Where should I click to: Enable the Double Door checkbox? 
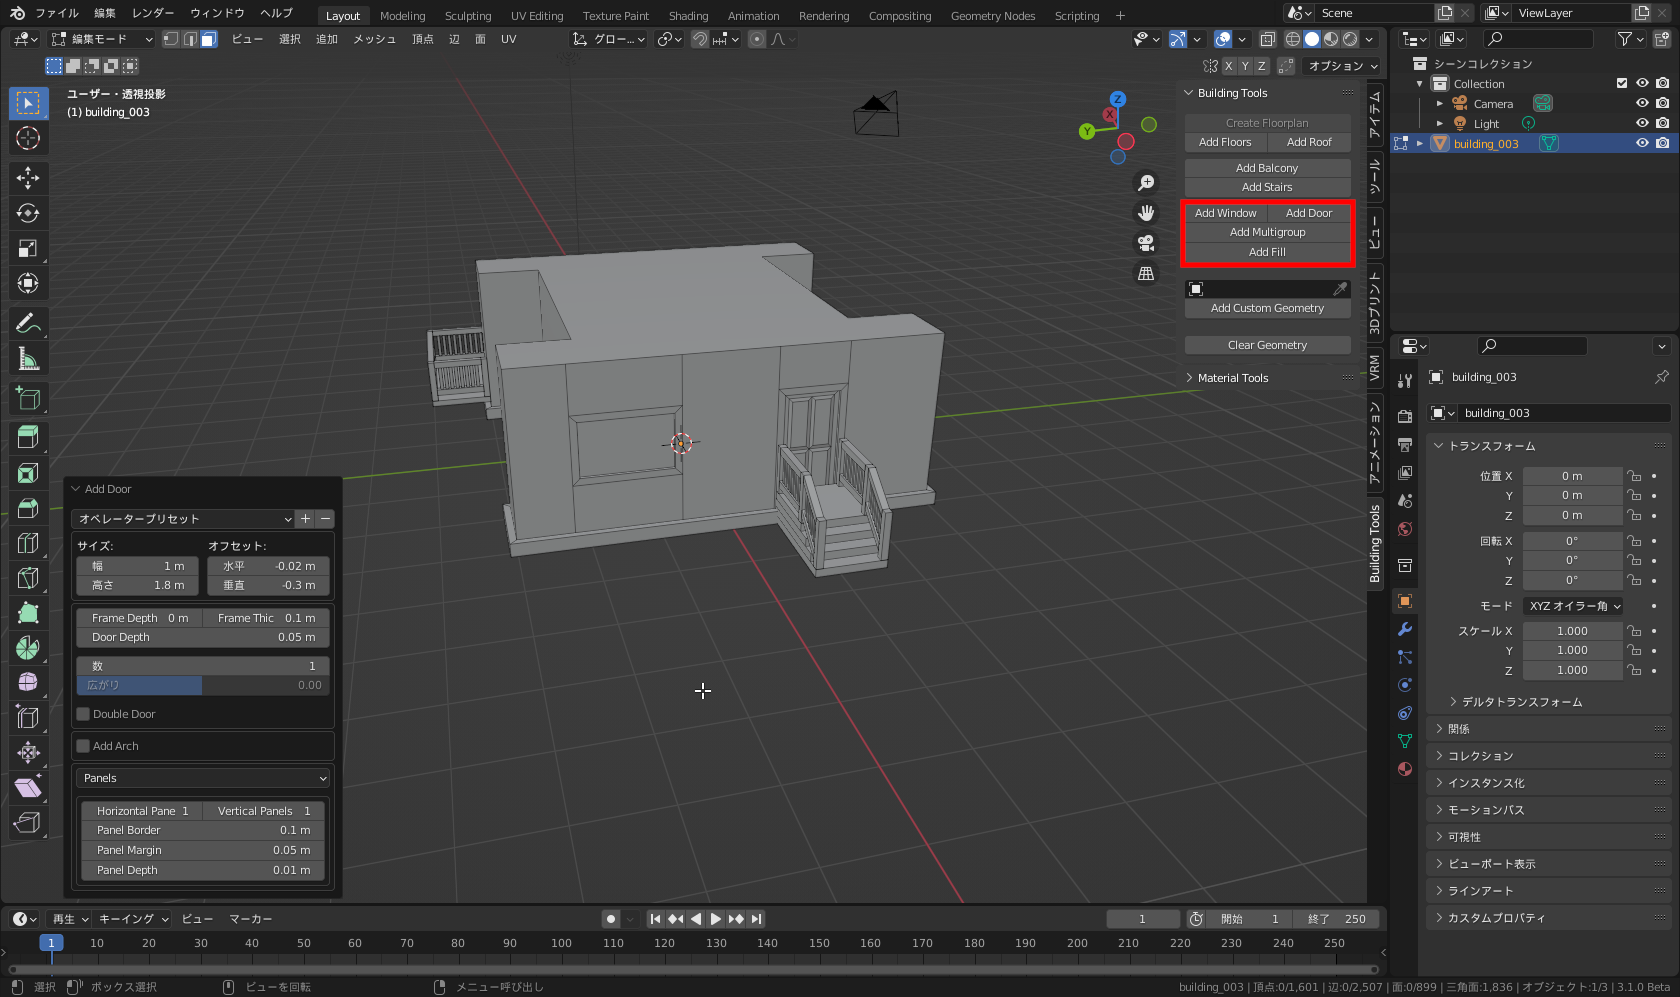pyautogui.click(x=84, y=714)
